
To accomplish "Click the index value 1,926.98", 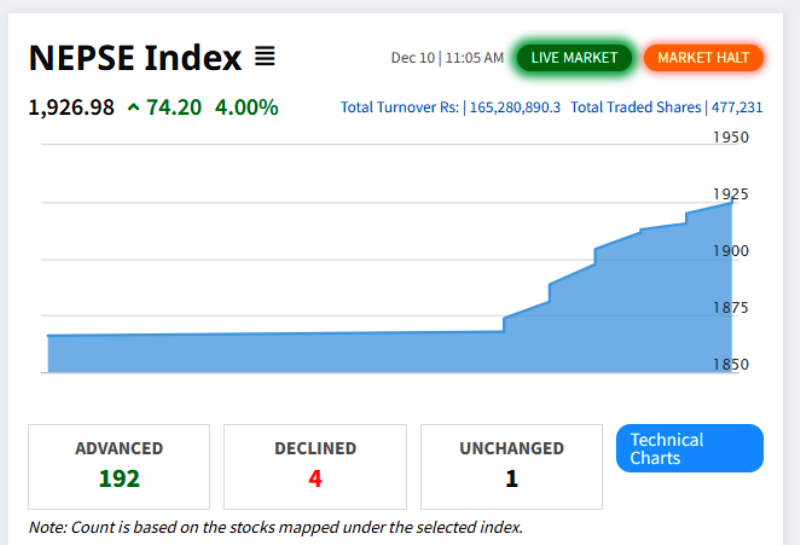I will 71,108.
